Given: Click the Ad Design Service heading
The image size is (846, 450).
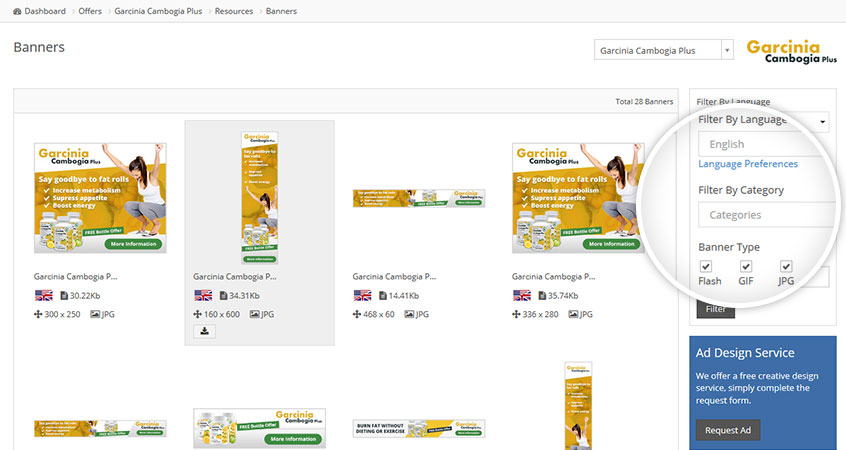Looking at the screenshot, I should (x=745, y=353).
